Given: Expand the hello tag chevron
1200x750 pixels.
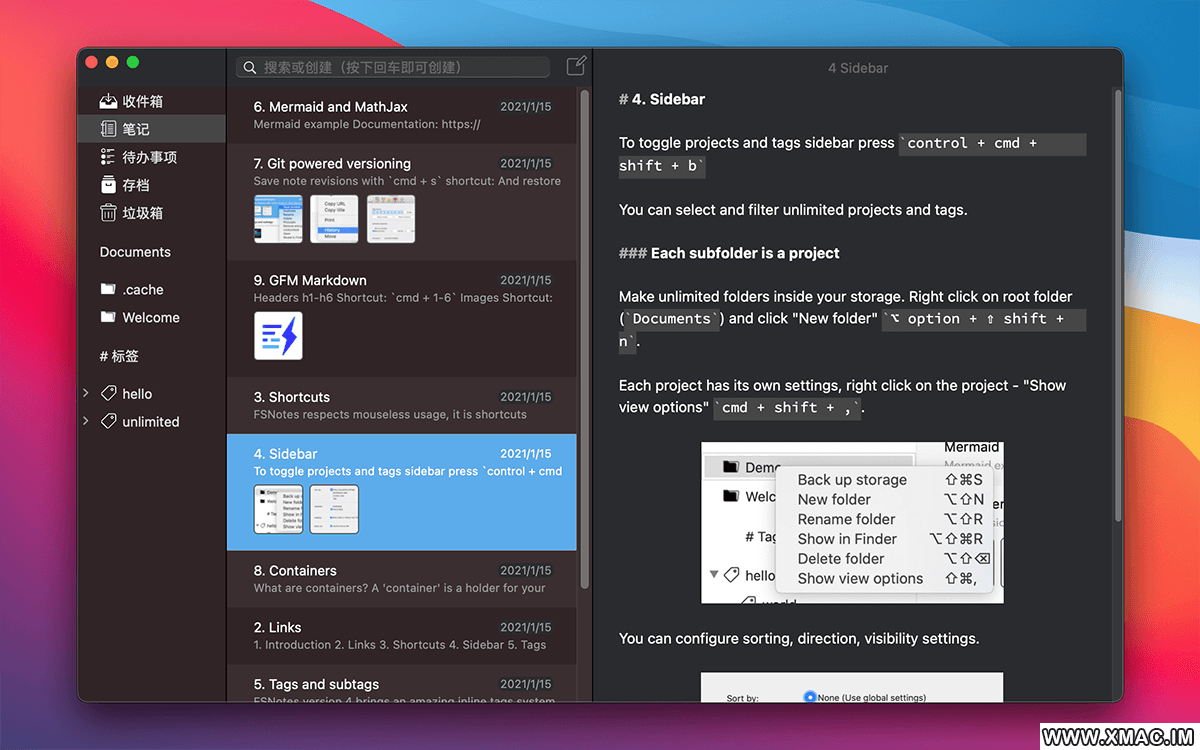Looking at the screenshot, I should coord(86,394).
